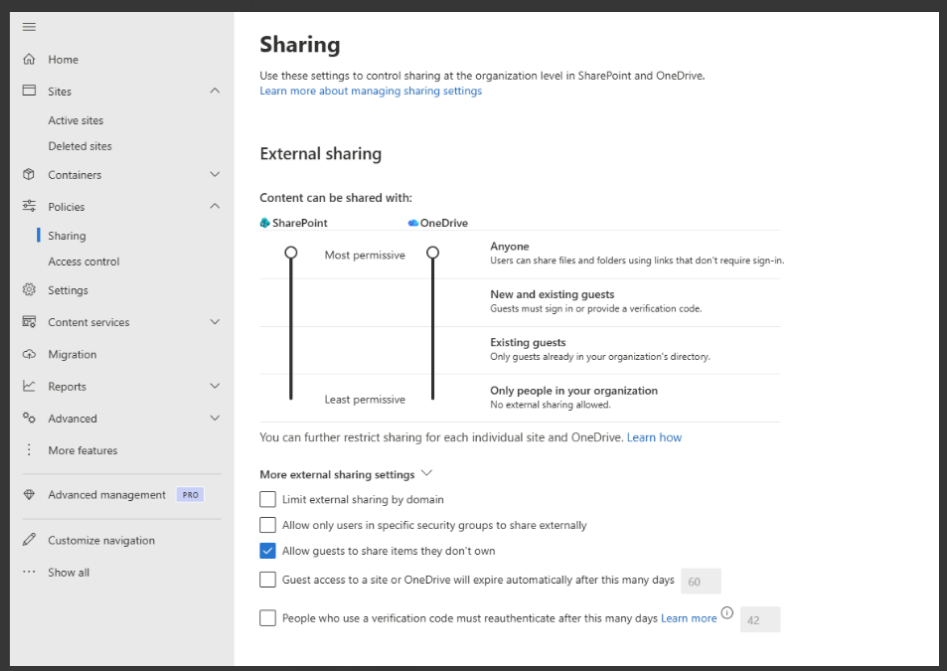Click the SharePoint sharing slider handle
Viewport: 947px width, 671px height.
click(291, 252)
